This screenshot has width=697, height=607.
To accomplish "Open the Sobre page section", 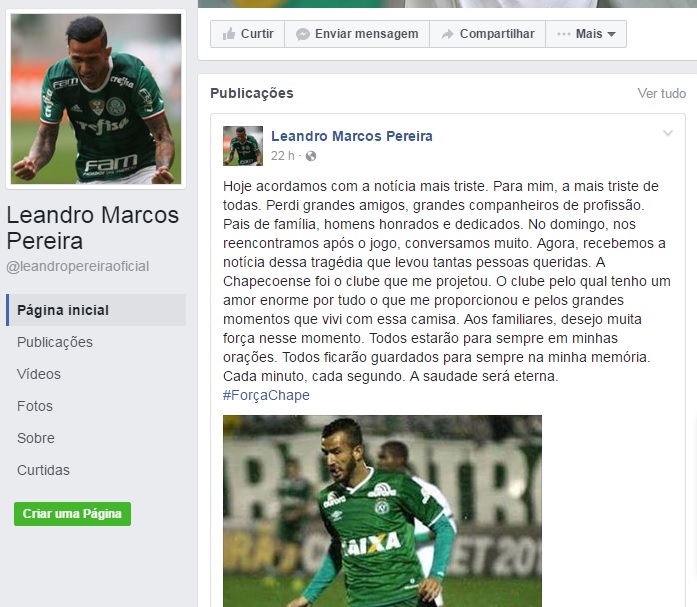I will 36,438.
